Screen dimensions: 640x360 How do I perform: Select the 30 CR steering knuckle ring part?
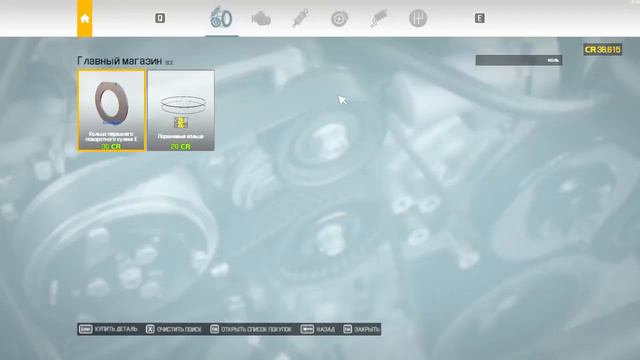tap(111, 110)
